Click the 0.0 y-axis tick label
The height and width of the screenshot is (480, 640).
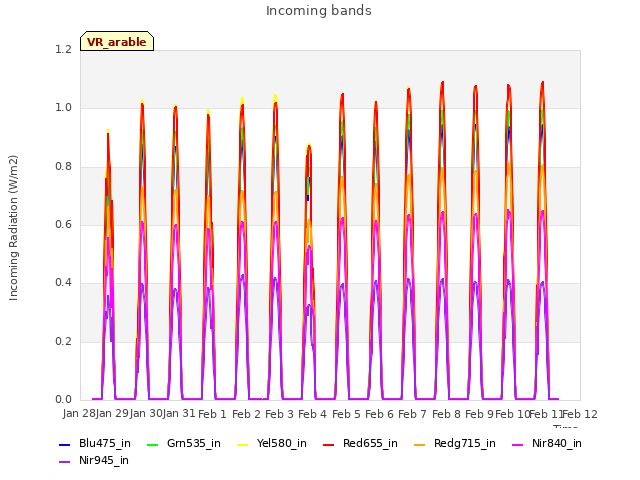[63, 399]
